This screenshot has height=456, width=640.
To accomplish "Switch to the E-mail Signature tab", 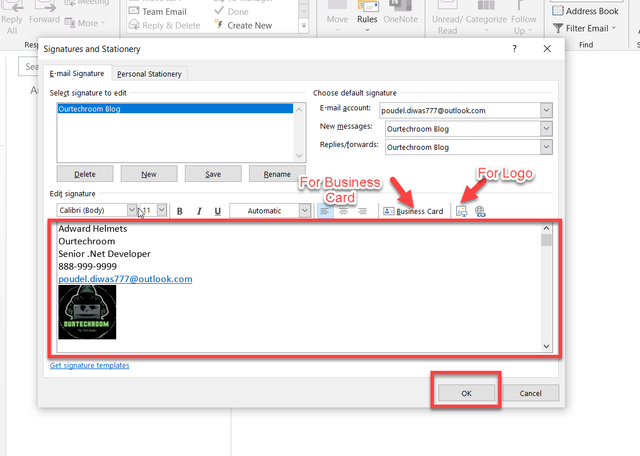I will [x=77, y=73].
